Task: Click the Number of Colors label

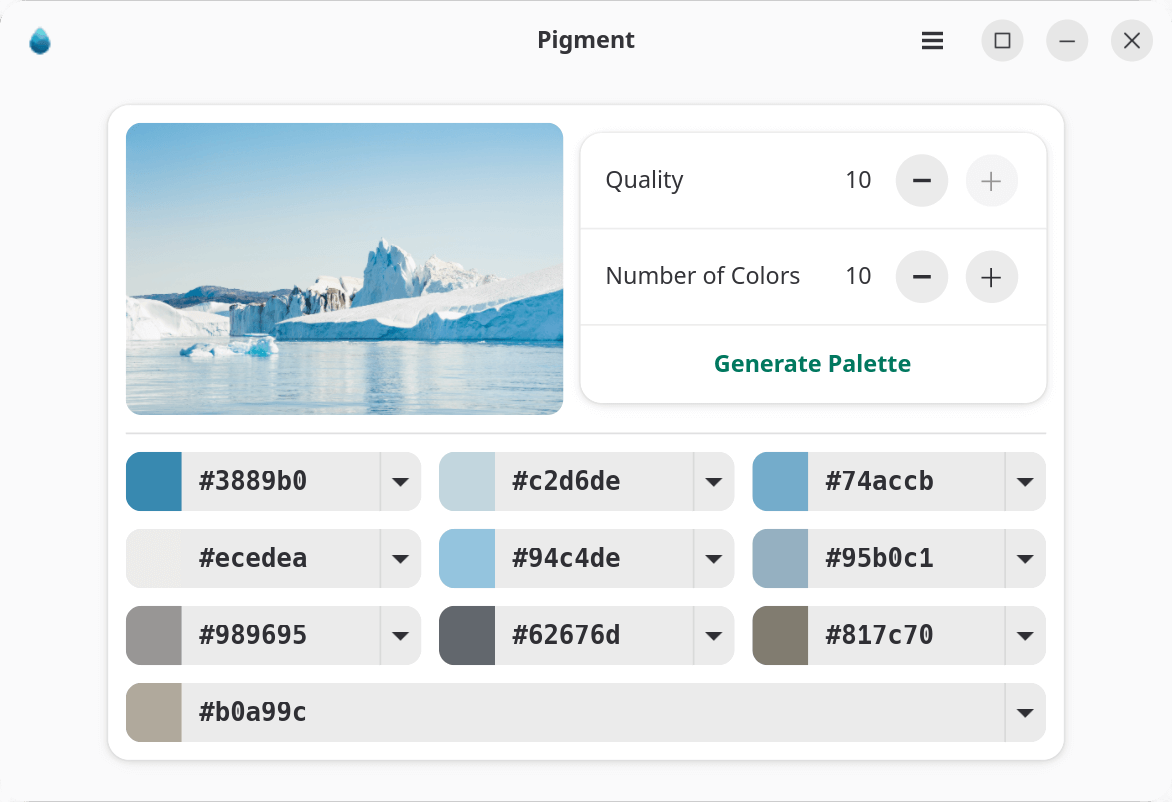Action: click(x=703, y=277)
